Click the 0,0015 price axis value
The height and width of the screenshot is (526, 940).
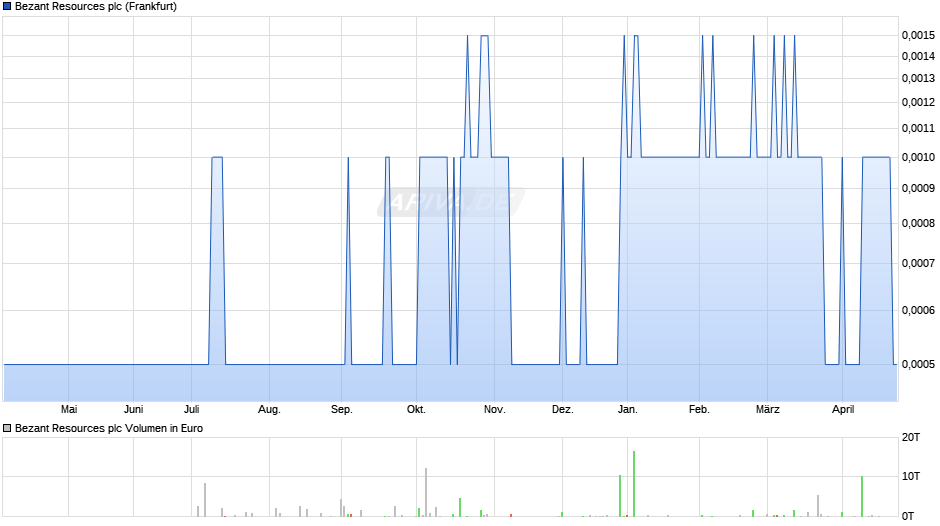coord(918,35)
